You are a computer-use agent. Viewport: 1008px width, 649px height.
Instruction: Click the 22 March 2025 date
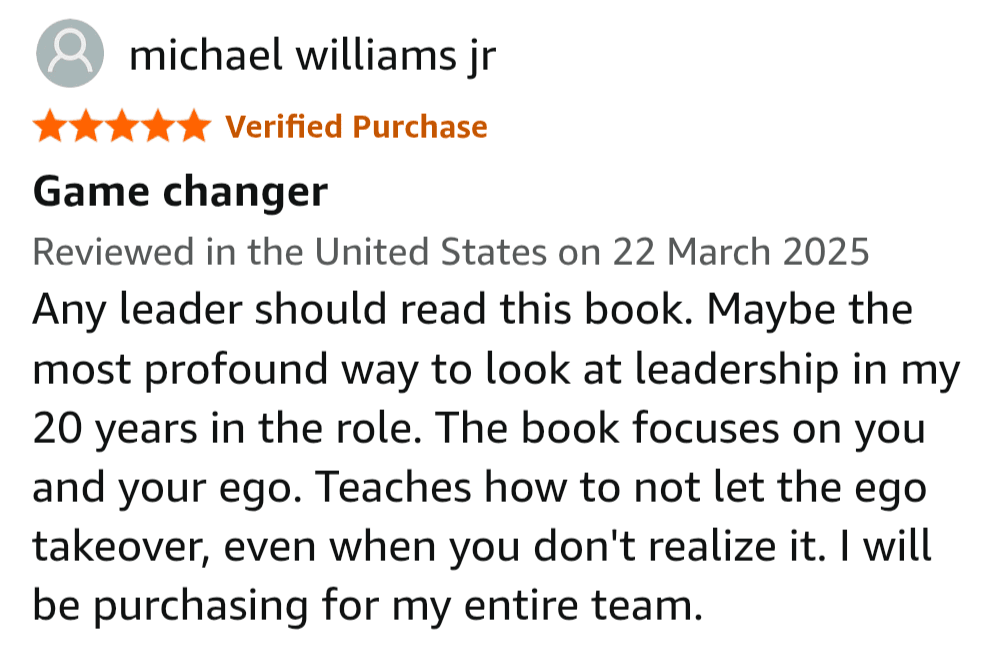coord(741,251)
